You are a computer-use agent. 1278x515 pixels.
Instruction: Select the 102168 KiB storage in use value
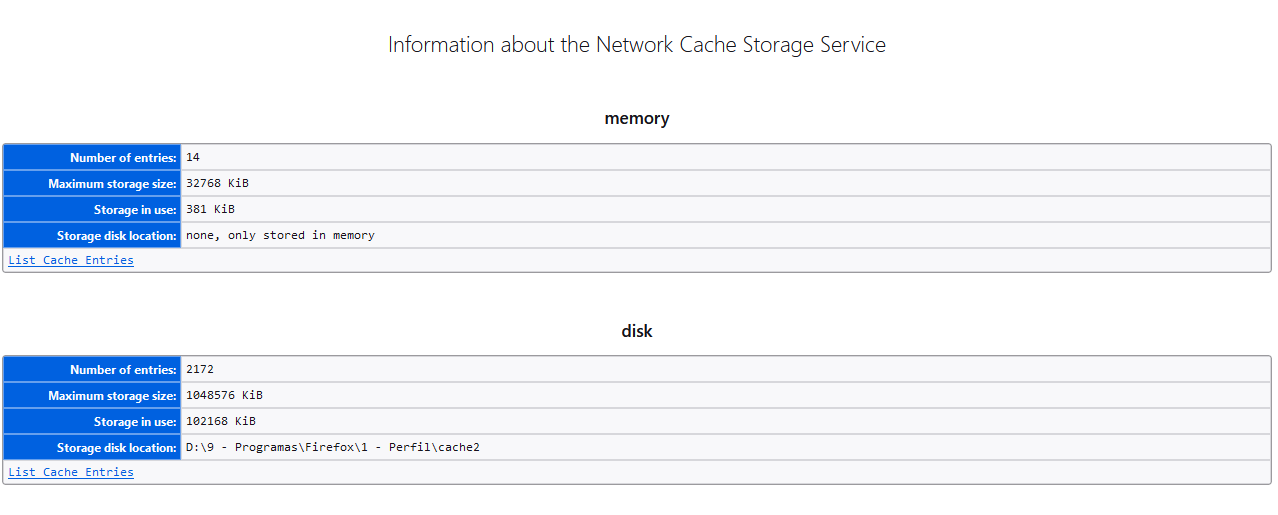pos(221,422)
